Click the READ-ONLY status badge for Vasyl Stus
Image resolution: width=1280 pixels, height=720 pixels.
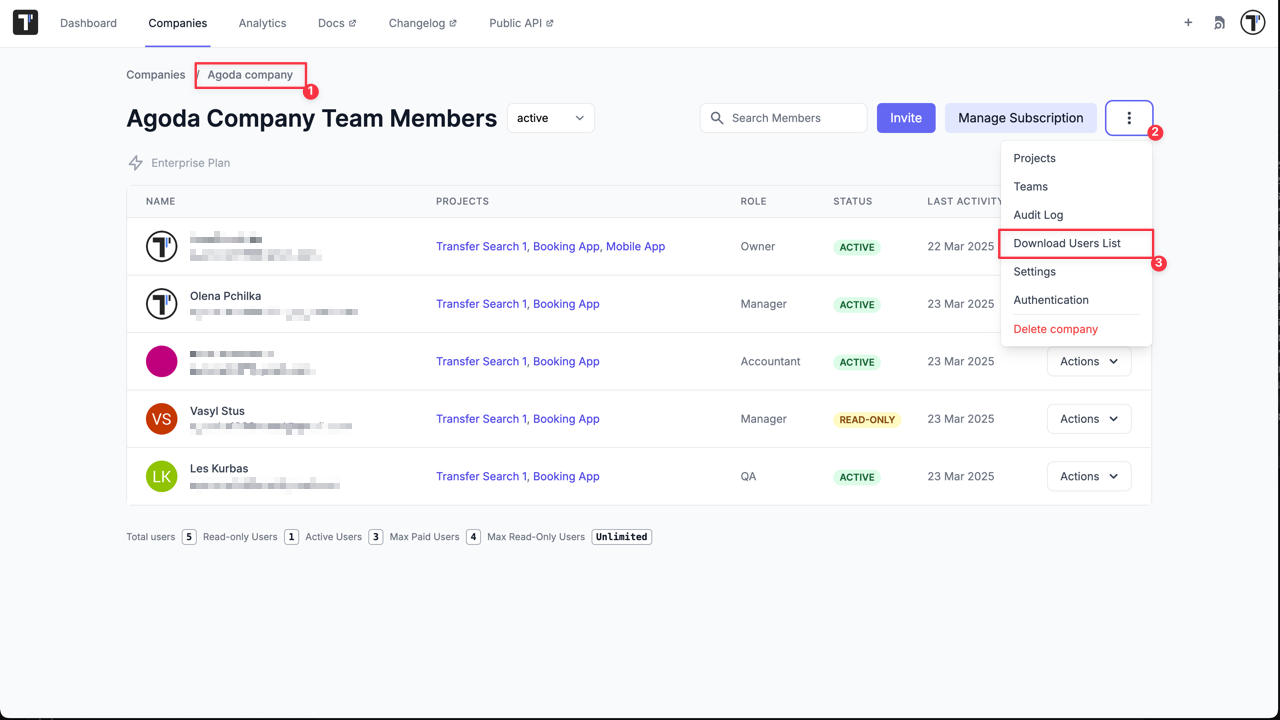pyautogui.click(x=866, y=419)
